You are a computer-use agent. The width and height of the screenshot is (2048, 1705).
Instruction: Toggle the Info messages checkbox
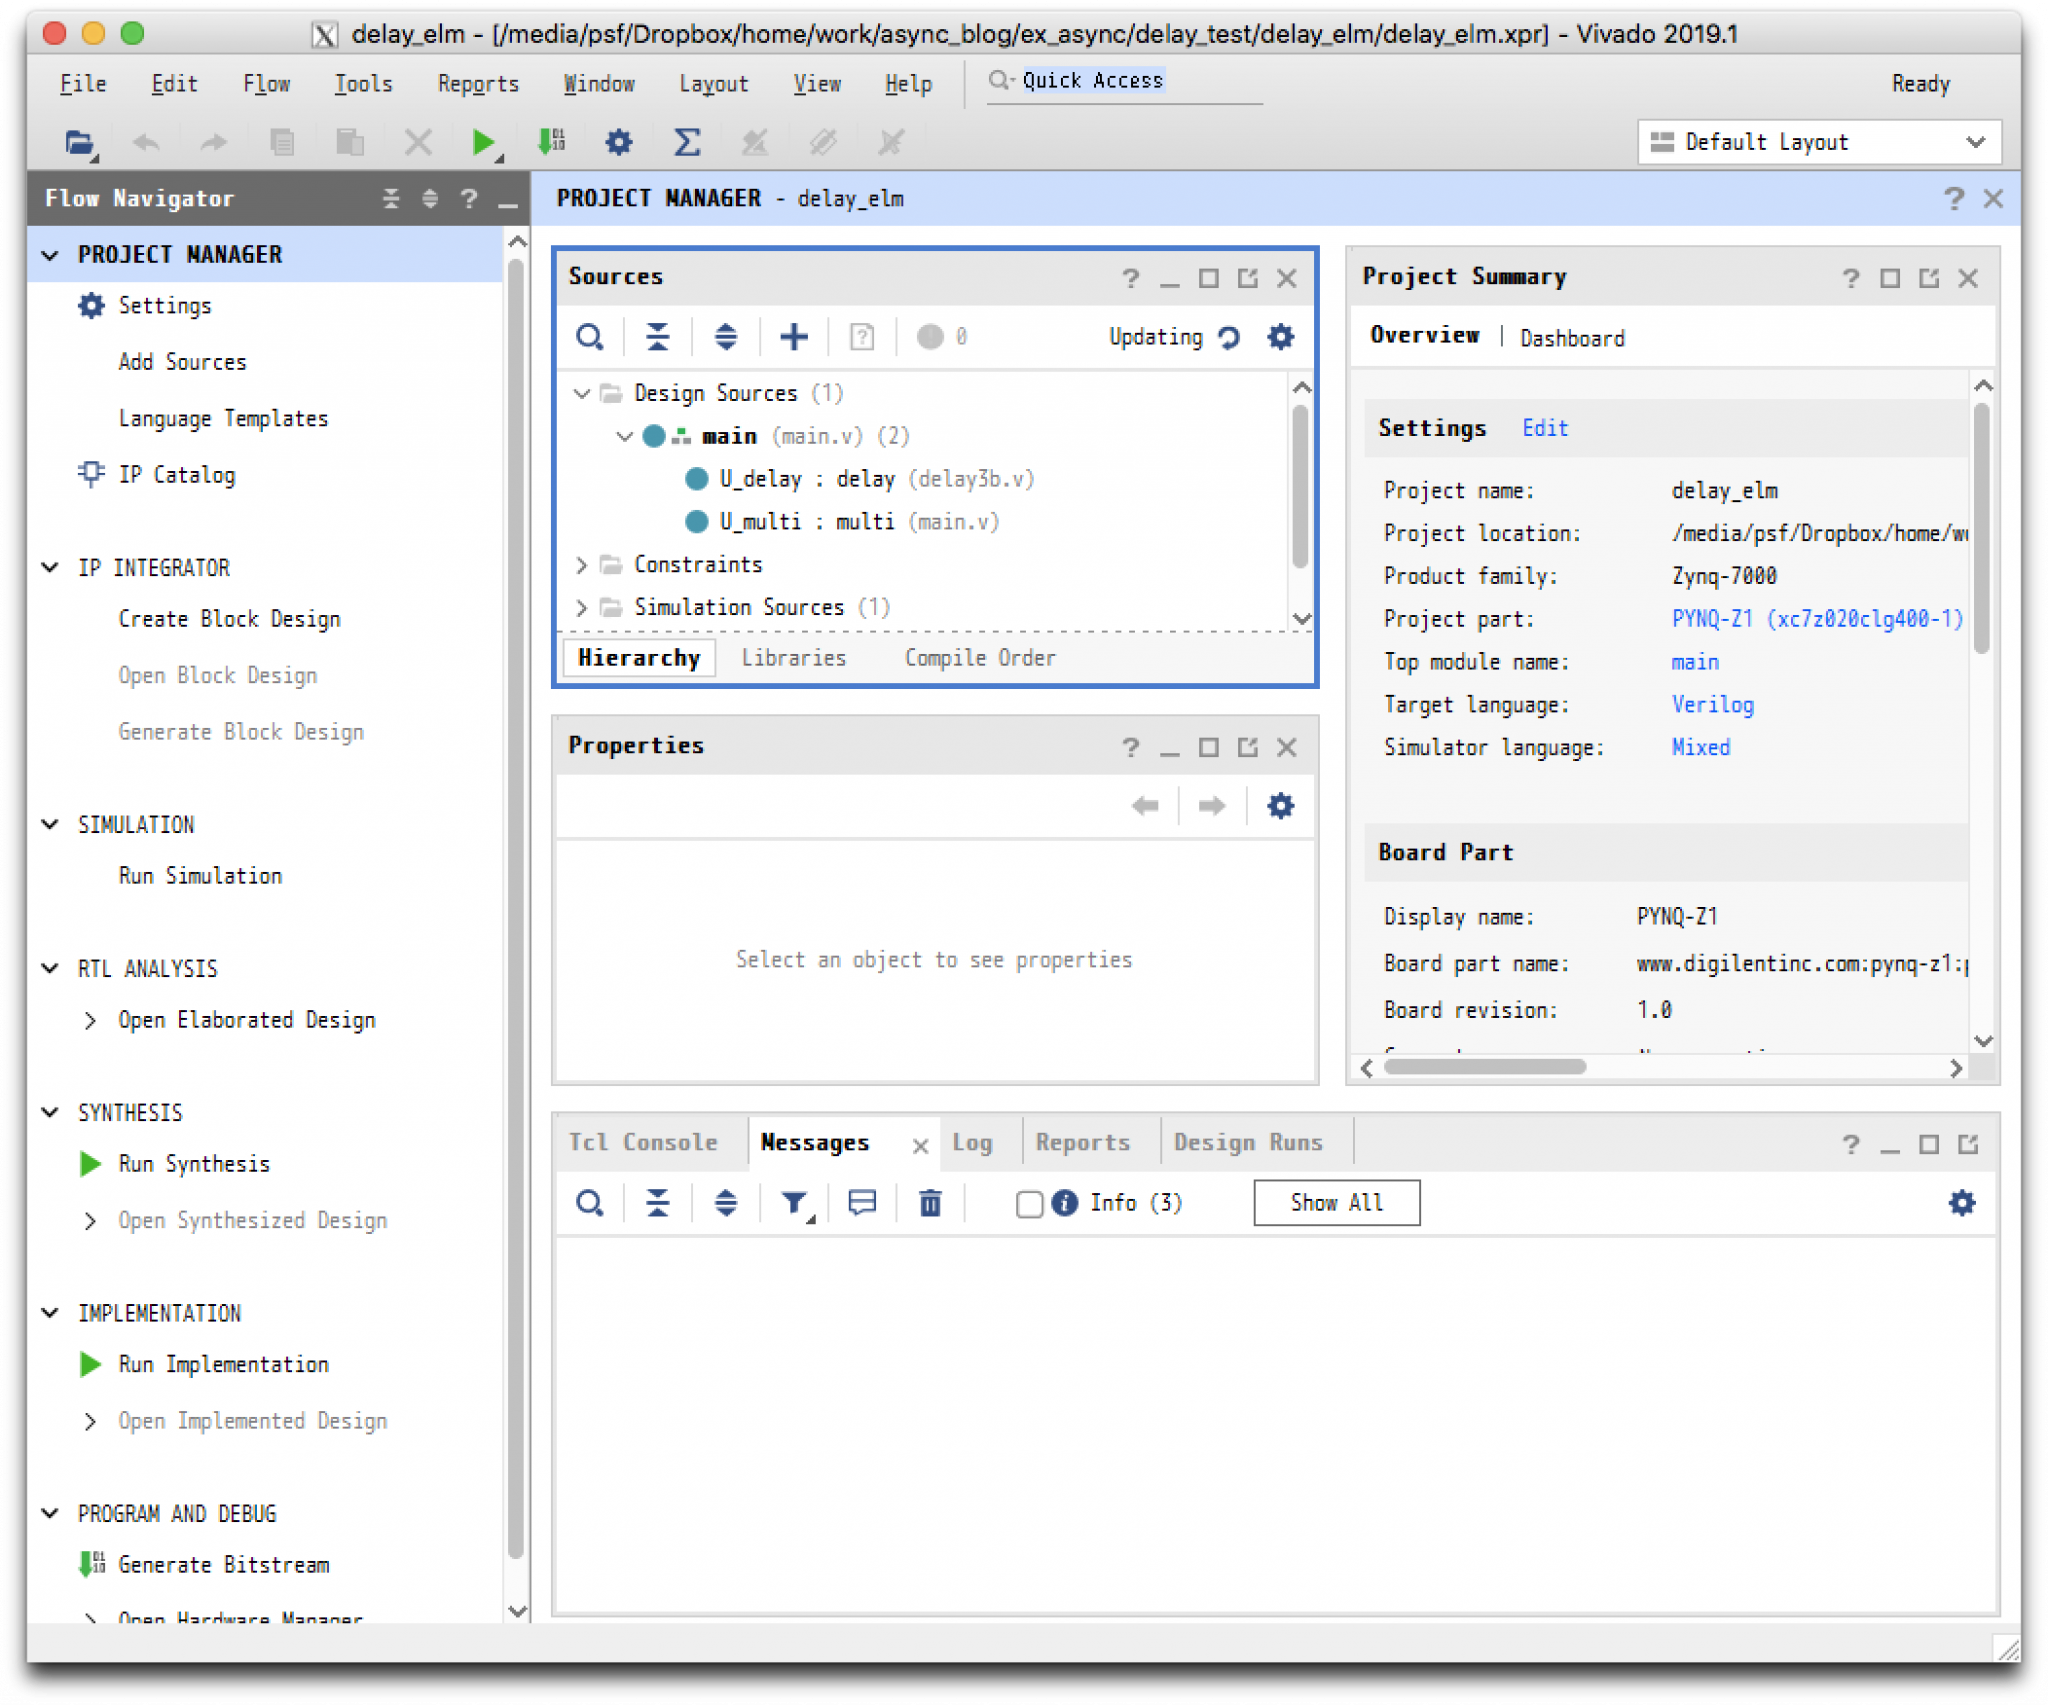[x=1029, y=1203]
